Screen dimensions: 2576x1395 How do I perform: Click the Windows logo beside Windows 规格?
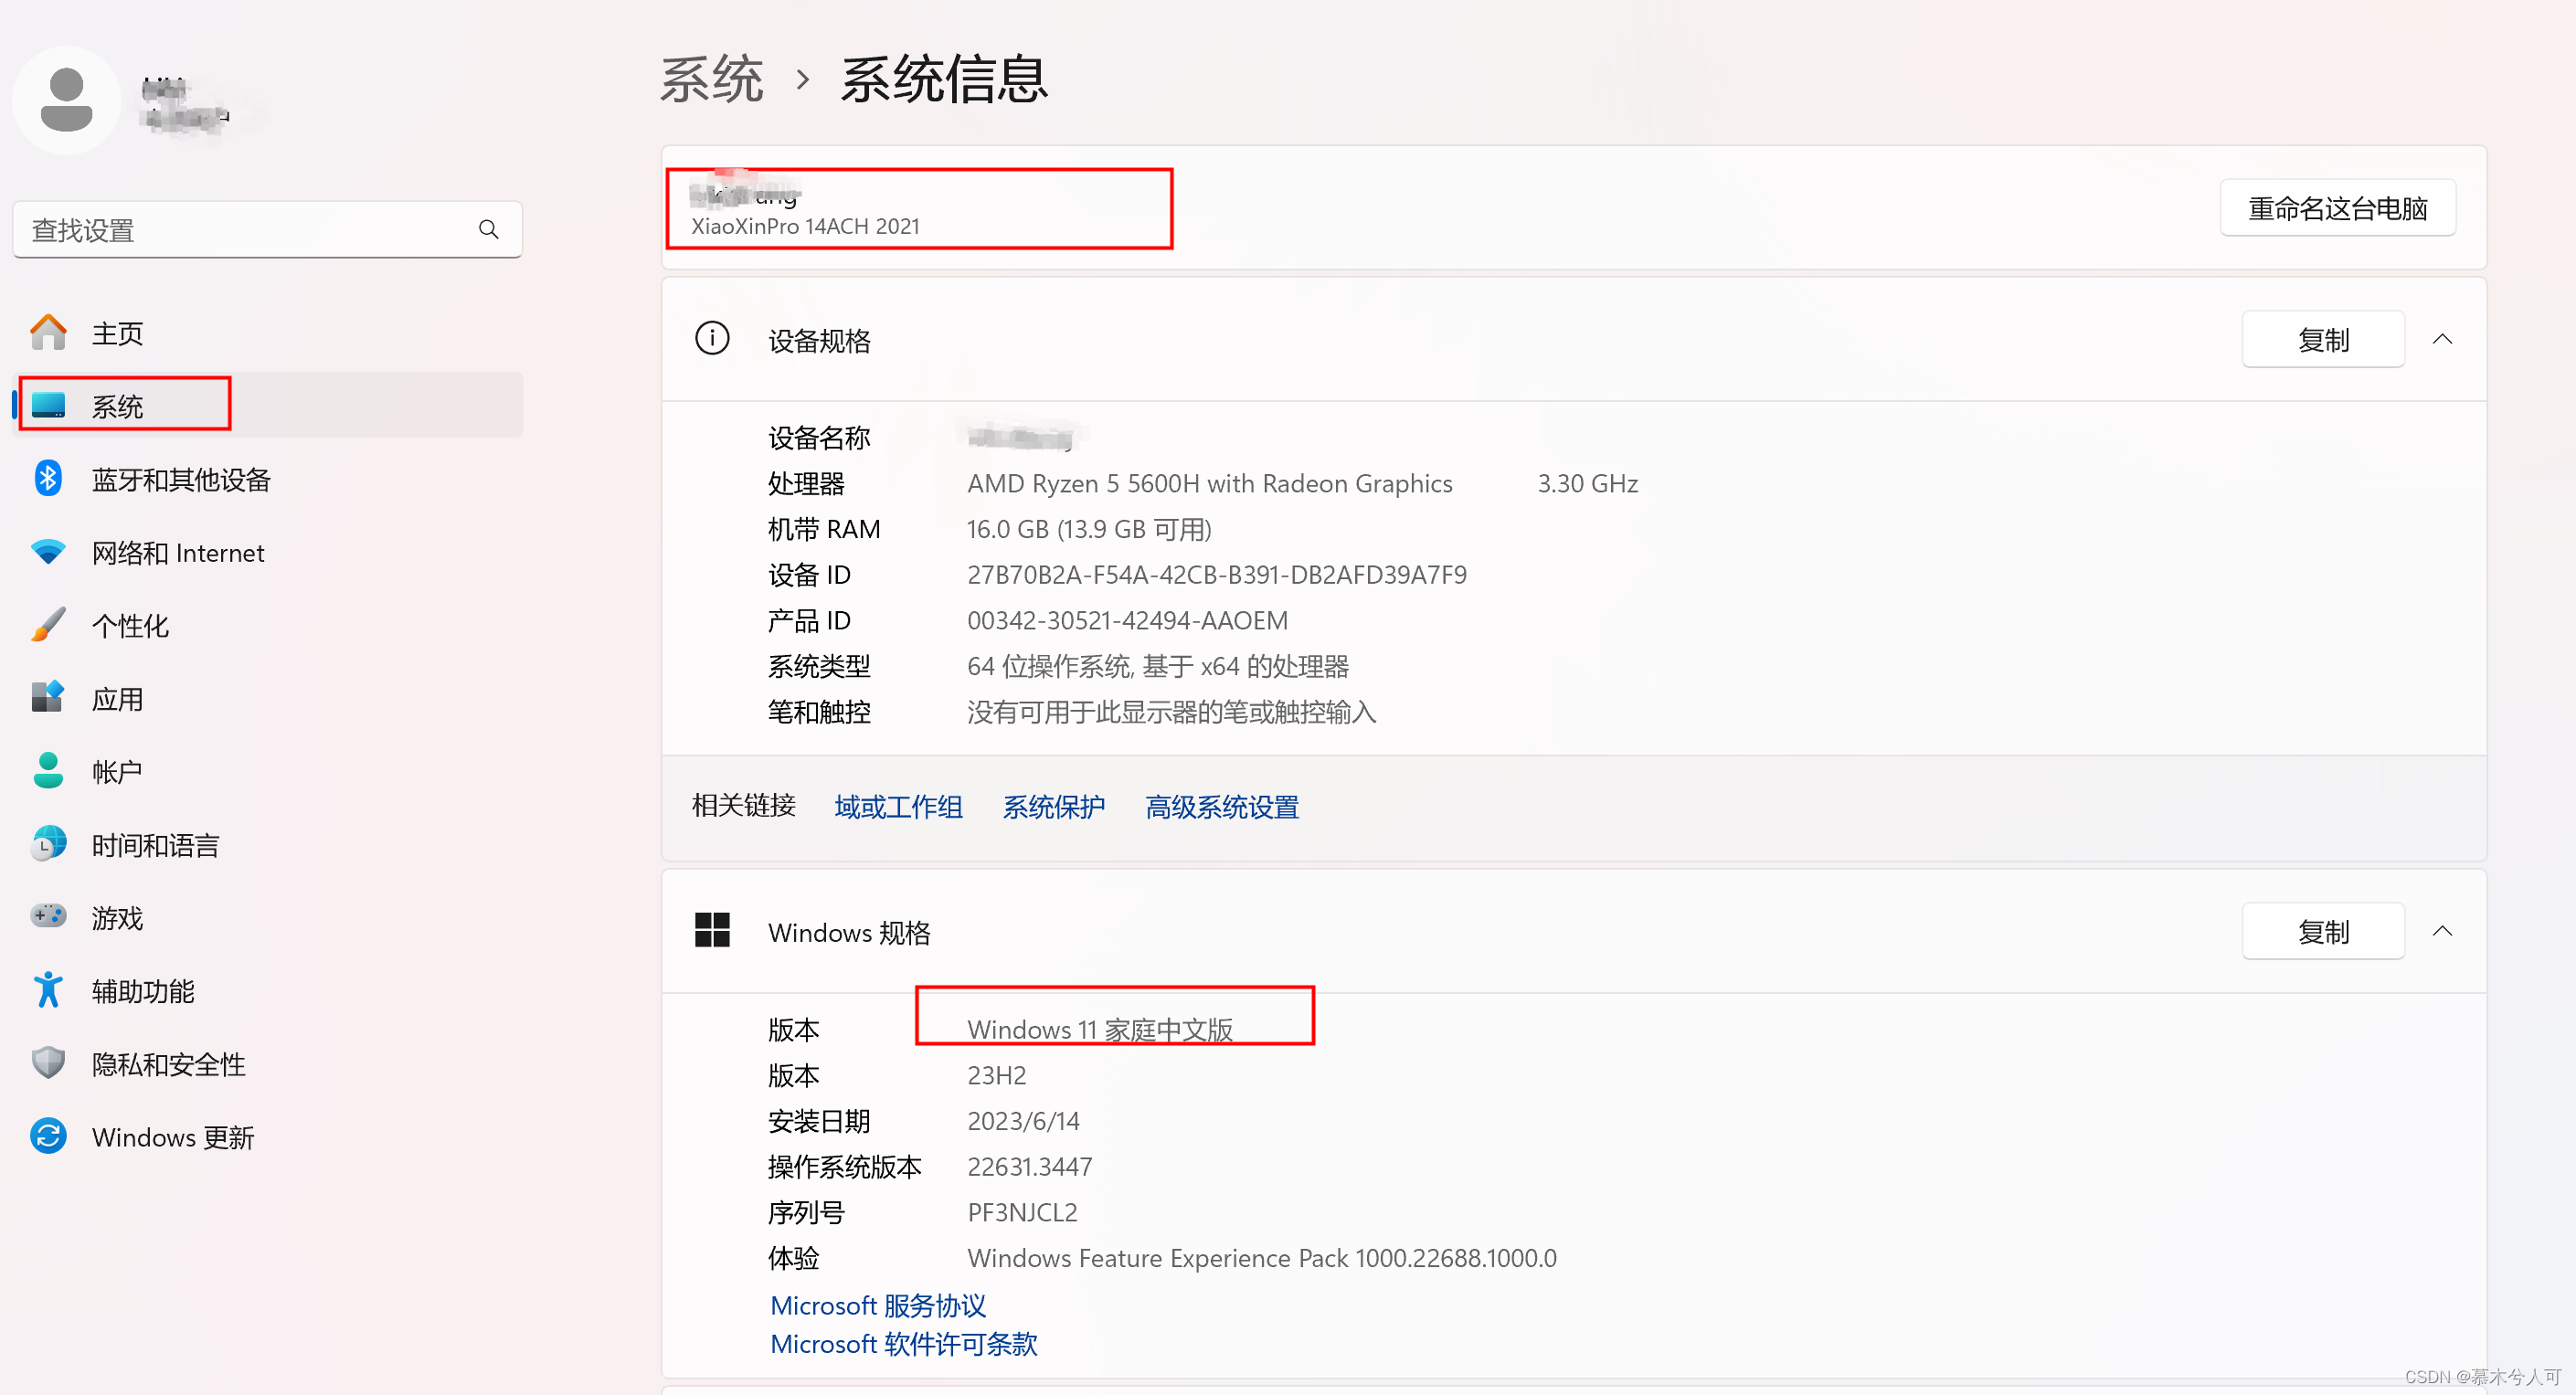[712, 931]
